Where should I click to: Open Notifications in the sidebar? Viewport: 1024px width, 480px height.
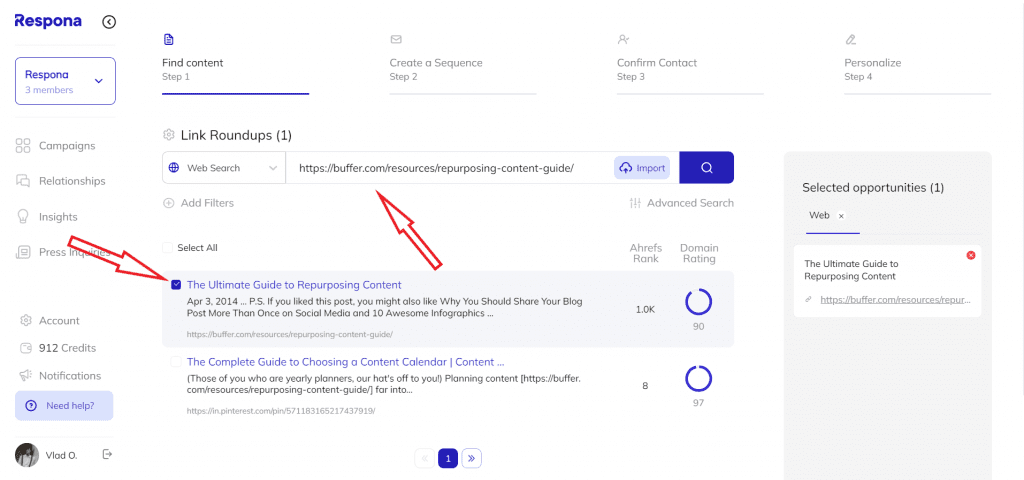70,376
